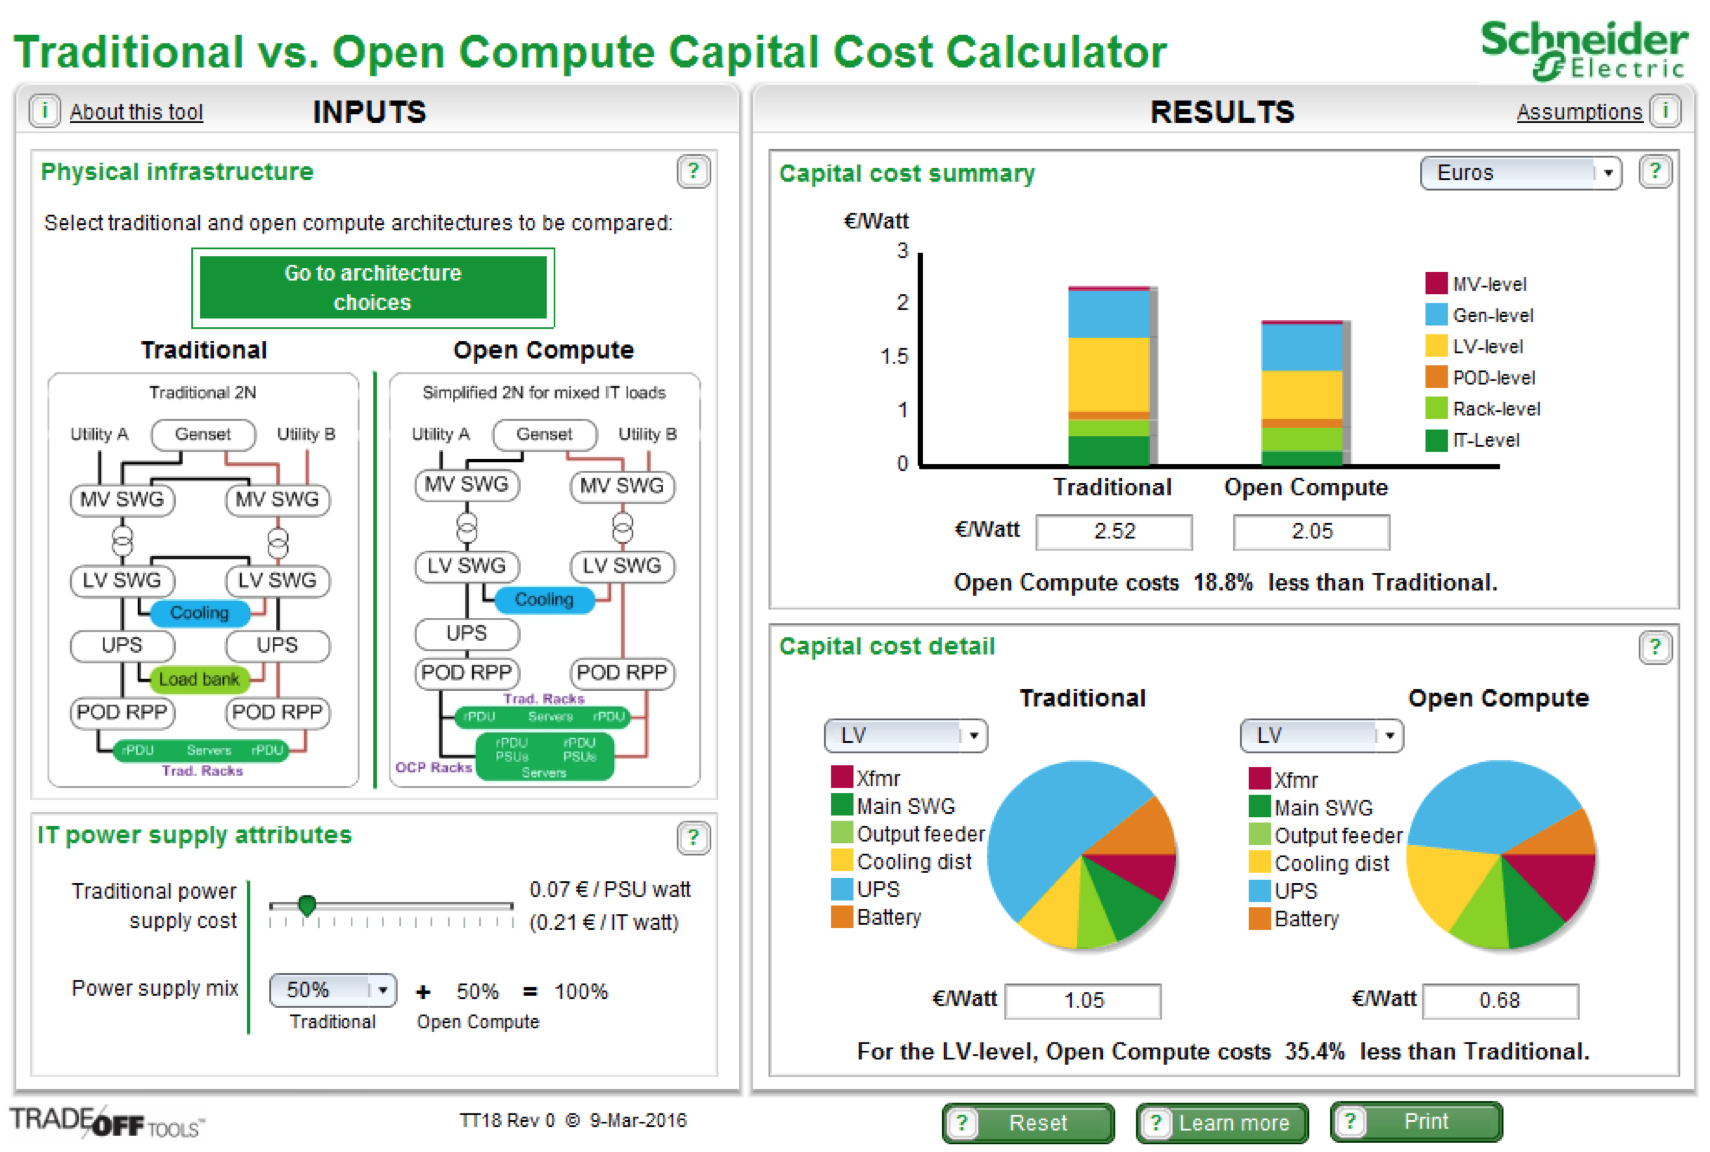Click the question mark on Learn more button
1710x1152 pixels.
(x=1156, y=1123)
